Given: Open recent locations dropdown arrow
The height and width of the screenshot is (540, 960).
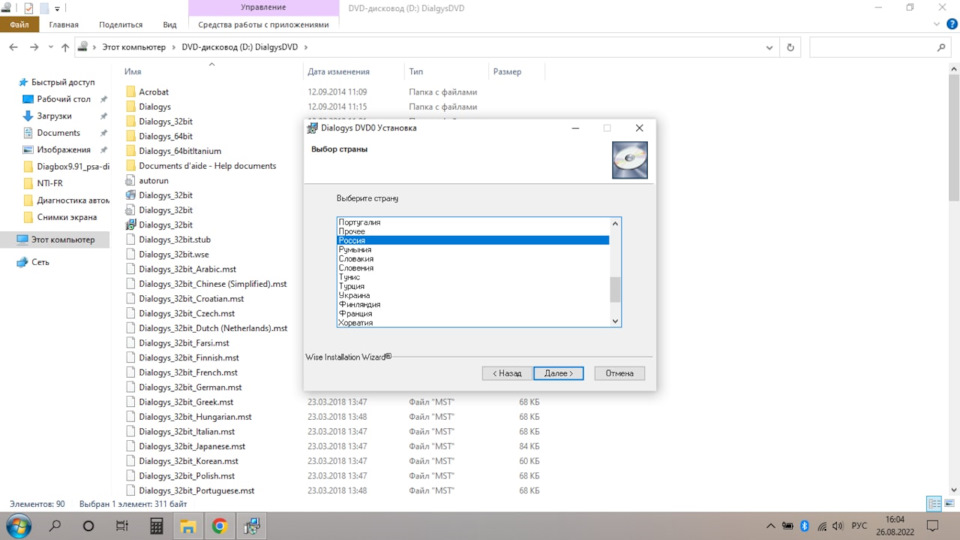Looking at the screenshot, I should [x=50, y=47].
